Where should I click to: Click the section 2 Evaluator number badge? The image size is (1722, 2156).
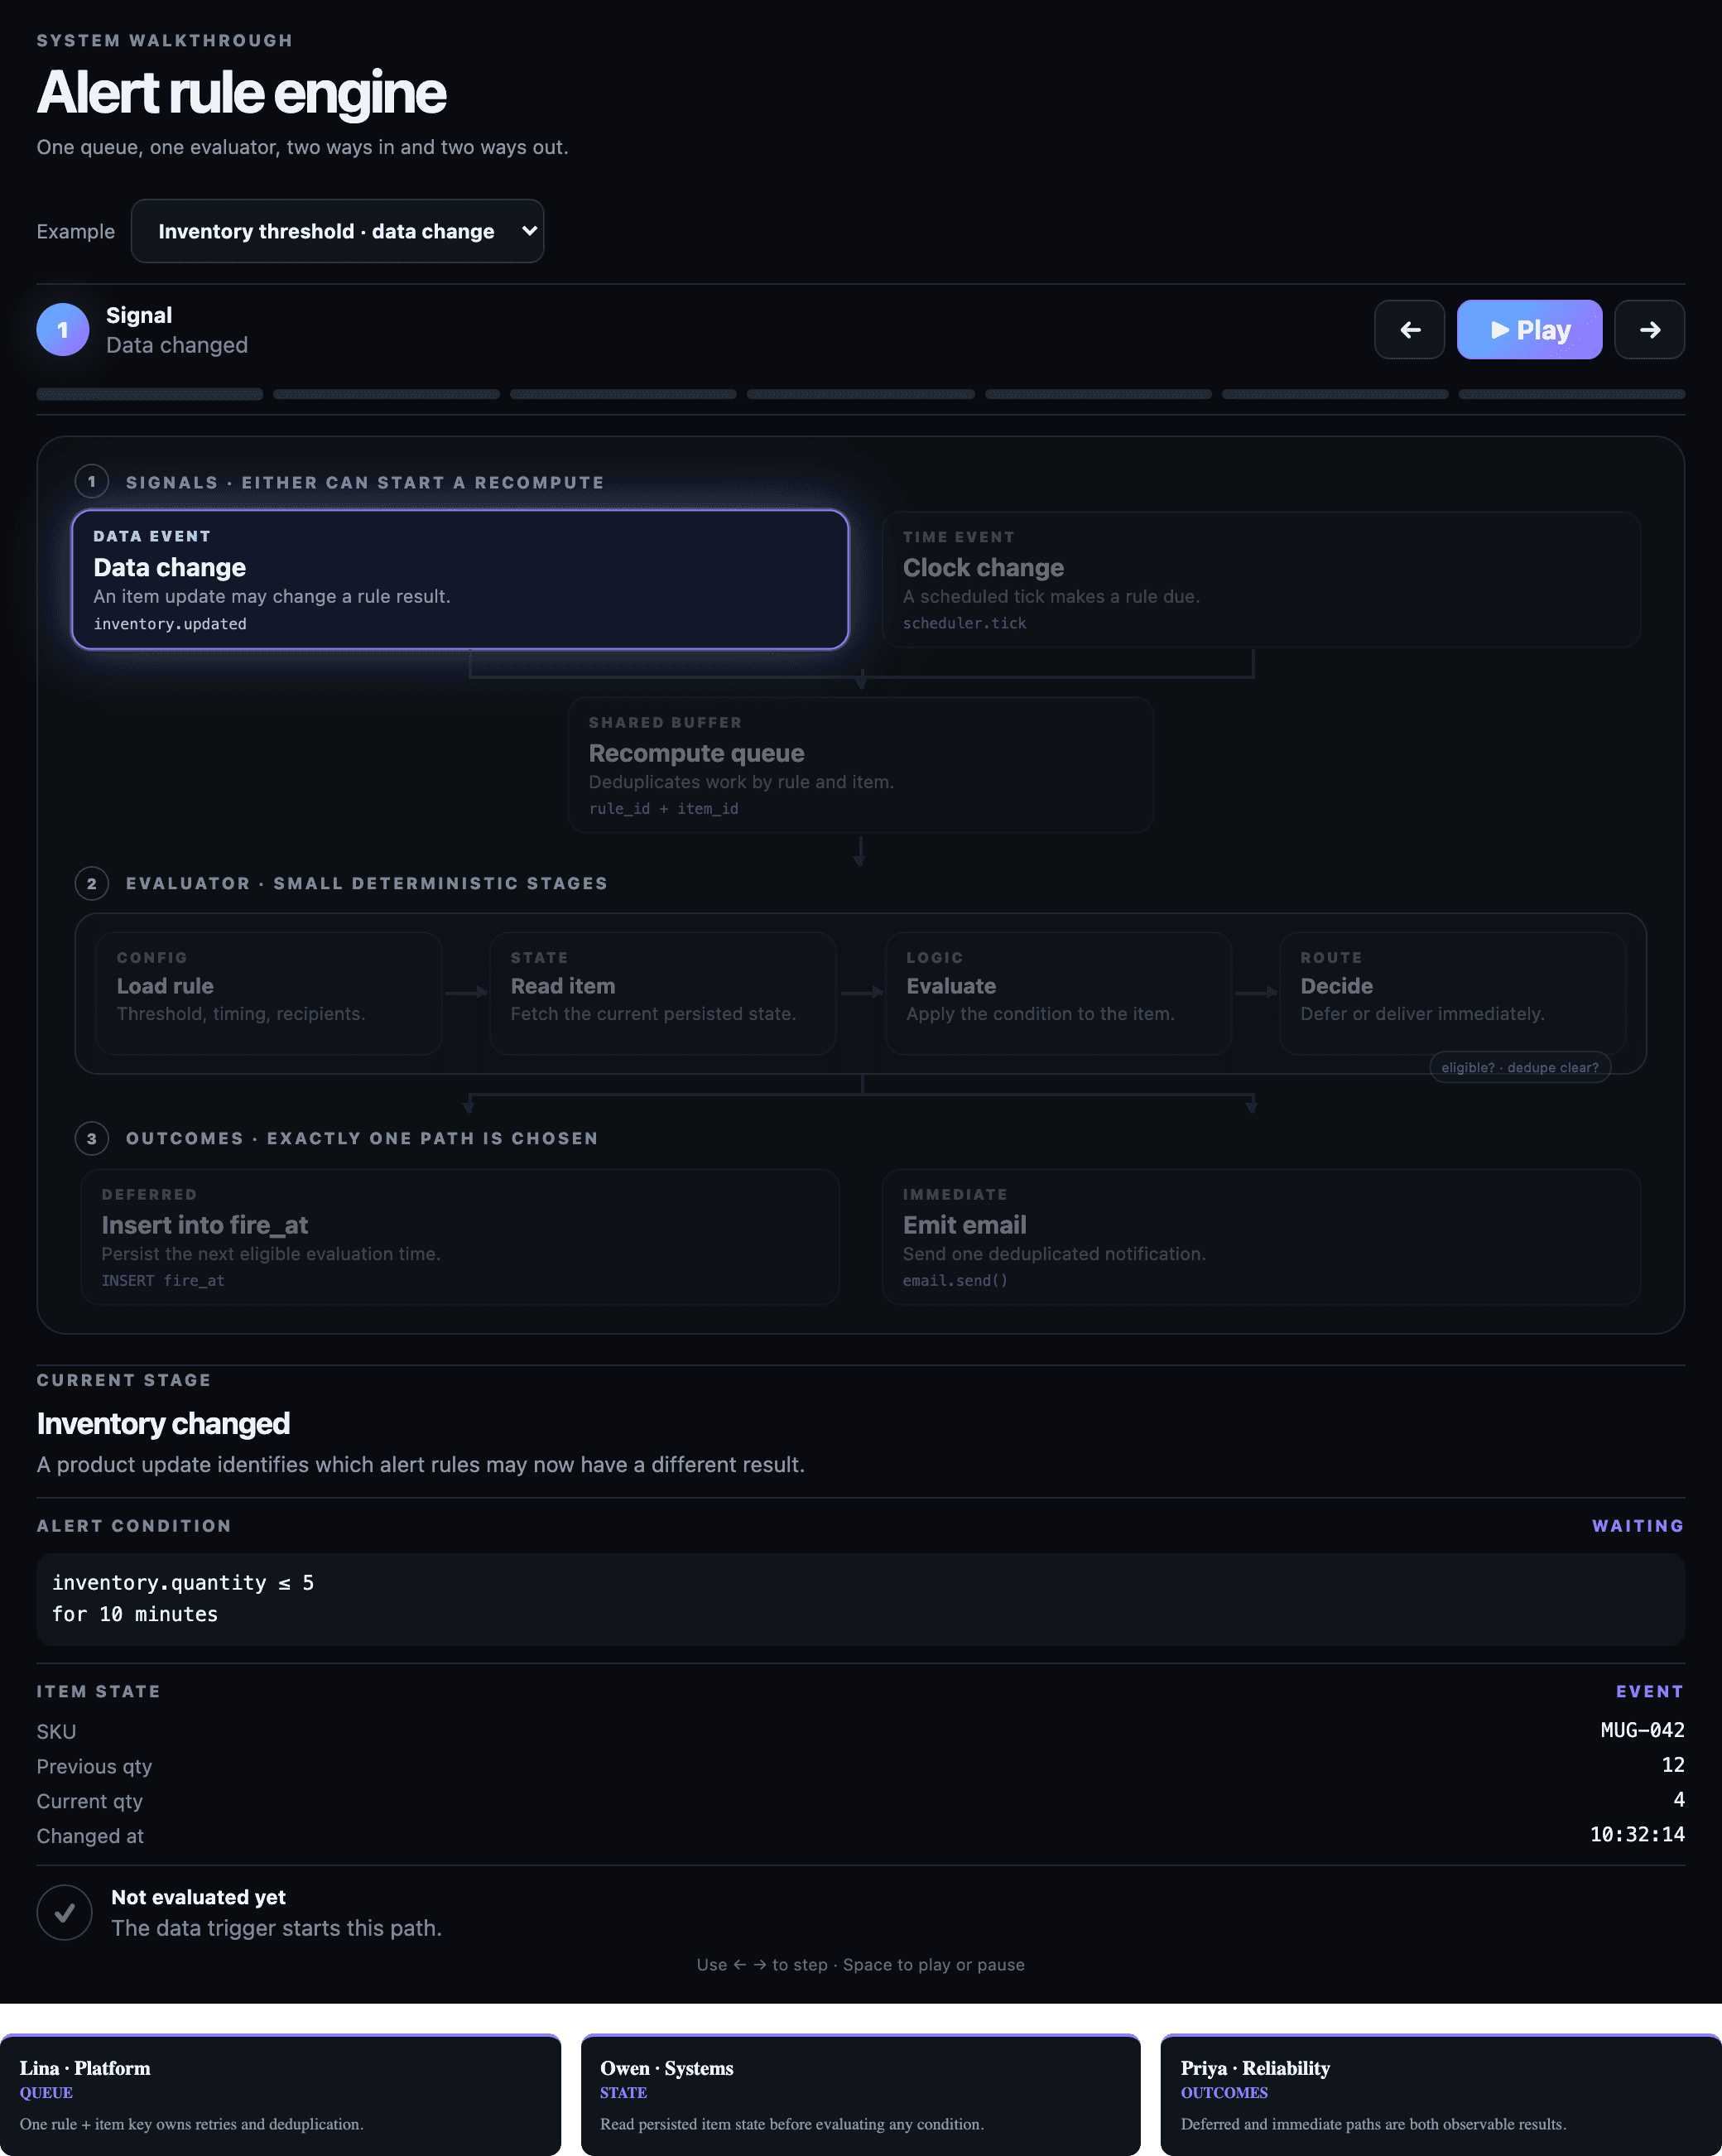coord(92,883)
